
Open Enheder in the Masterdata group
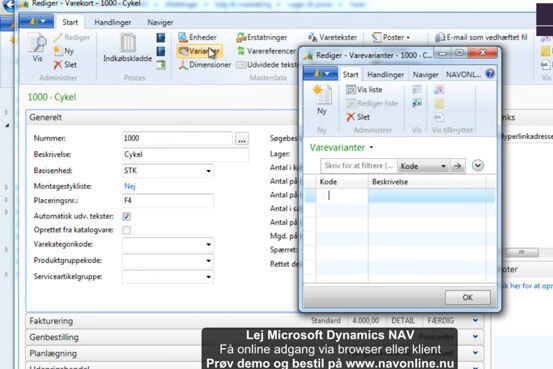coord(198,37)
